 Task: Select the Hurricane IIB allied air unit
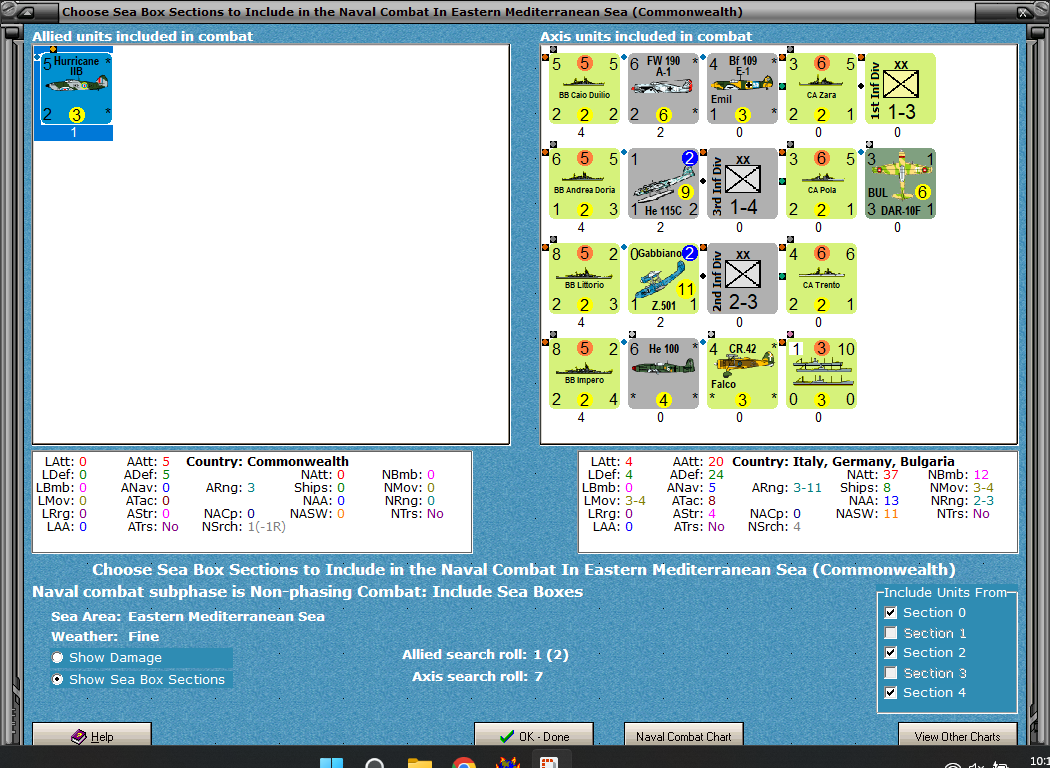point(76,88)
